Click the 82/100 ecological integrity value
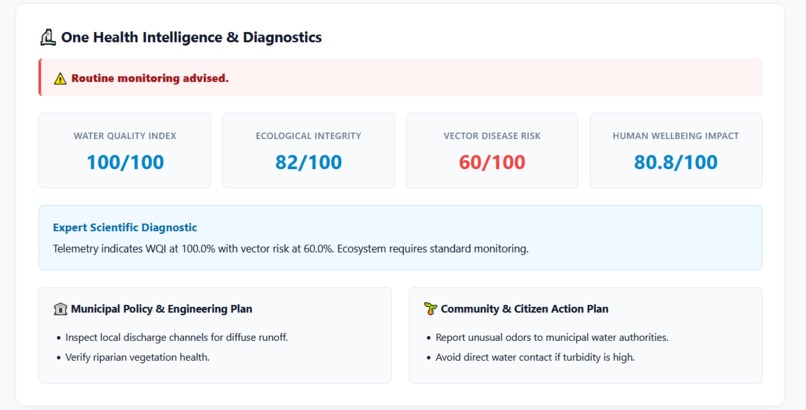The height and width of the screenshot is (410, 806). (x=308, y=162)
